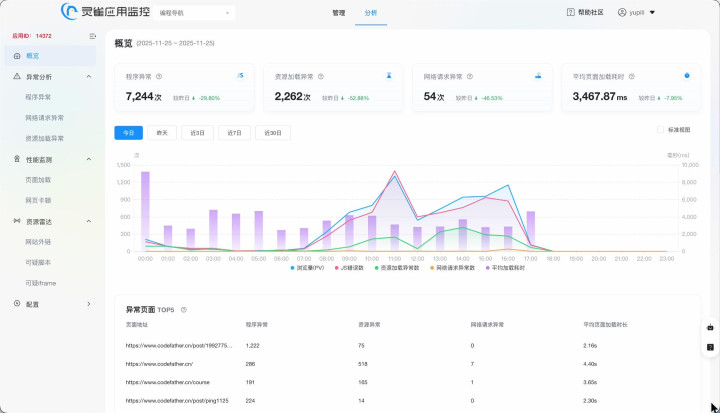The width and height of the screenshot is (720, 413).
Task: Click the user avatar icon beside yupili
Action: point(621,13)
